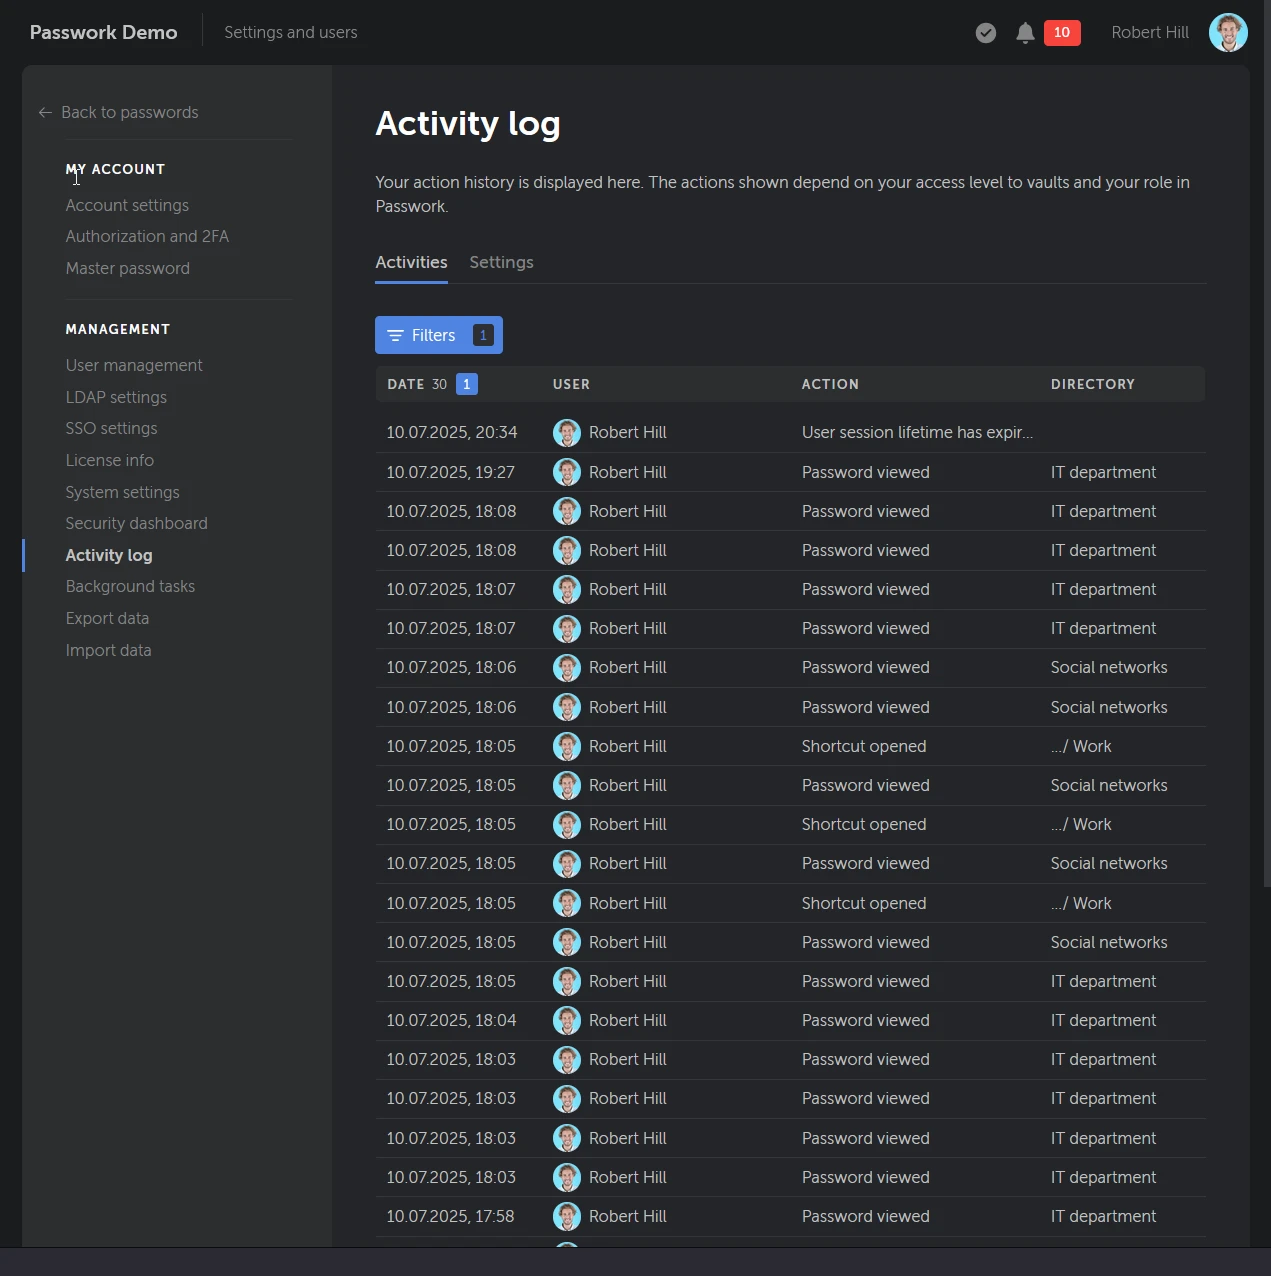The height and width of the screenshot is (1276, 1271).
Task: Open the Export data page
Action: point(107,618)
